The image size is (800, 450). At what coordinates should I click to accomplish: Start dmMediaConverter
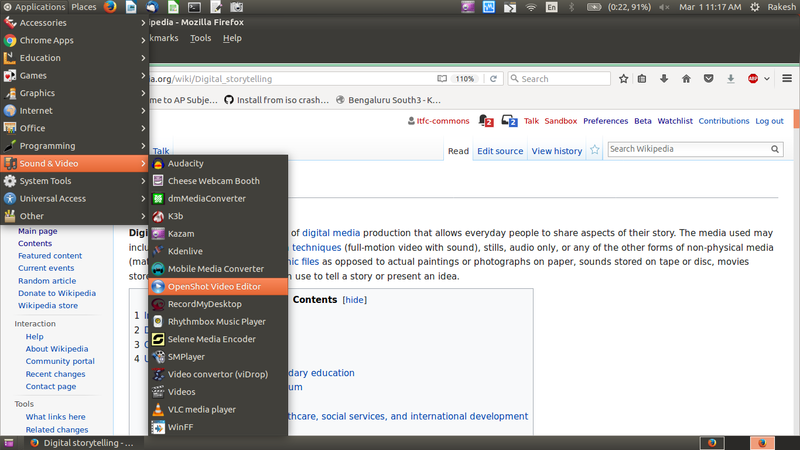[x=218, y=198]
